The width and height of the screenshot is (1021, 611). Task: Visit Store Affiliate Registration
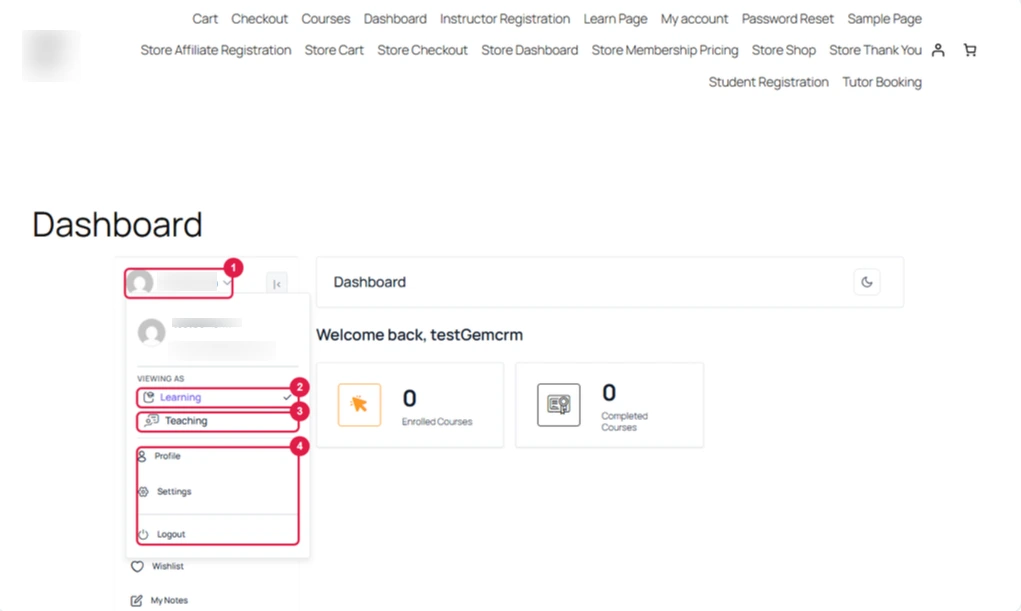click(216, 50)
